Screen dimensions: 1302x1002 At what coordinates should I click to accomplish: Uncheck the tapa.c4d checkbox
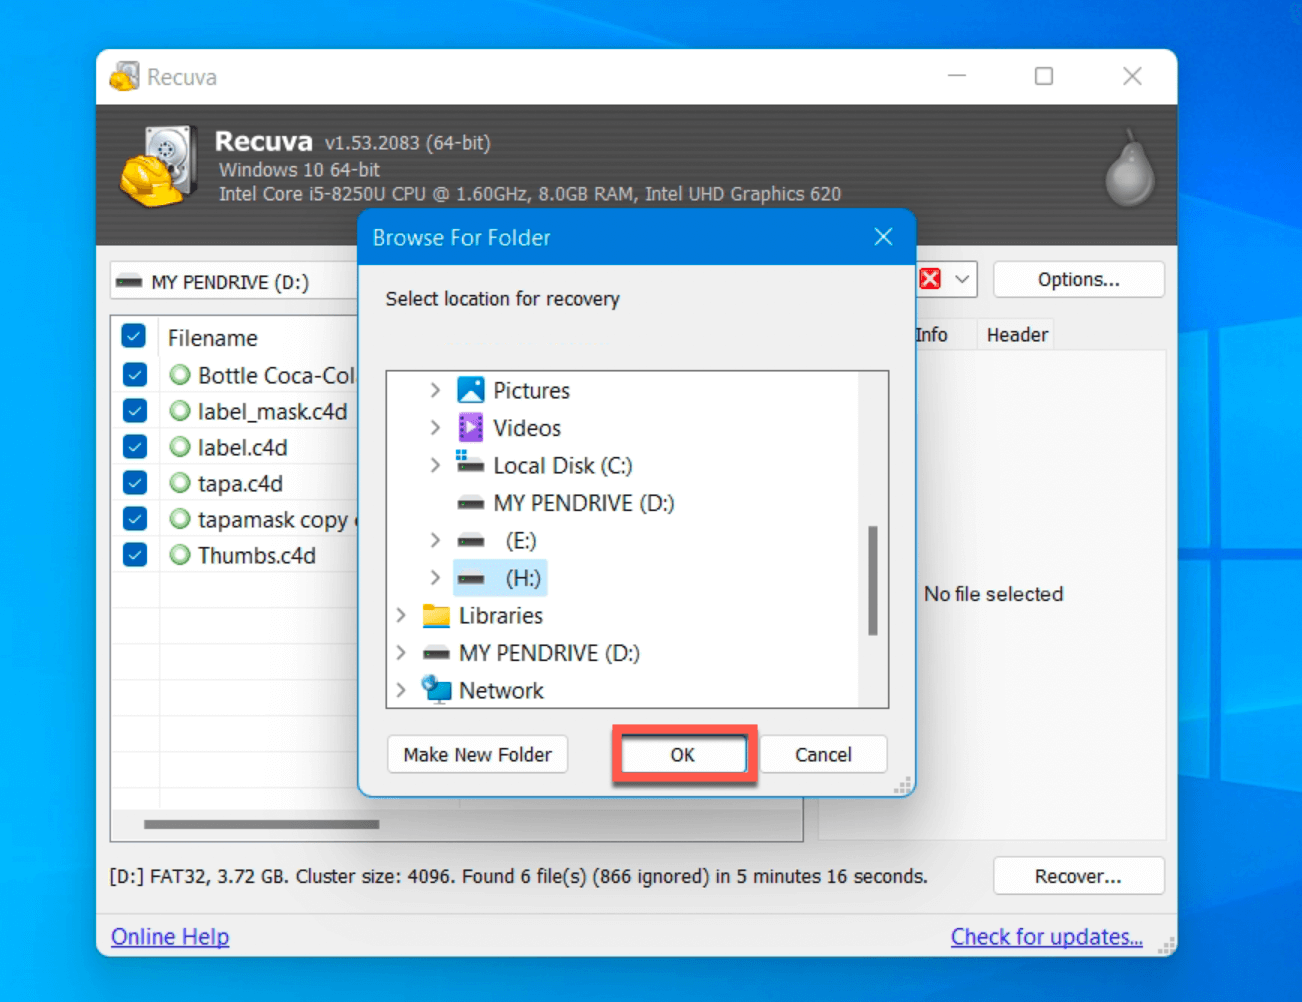(x=134, y=483)
